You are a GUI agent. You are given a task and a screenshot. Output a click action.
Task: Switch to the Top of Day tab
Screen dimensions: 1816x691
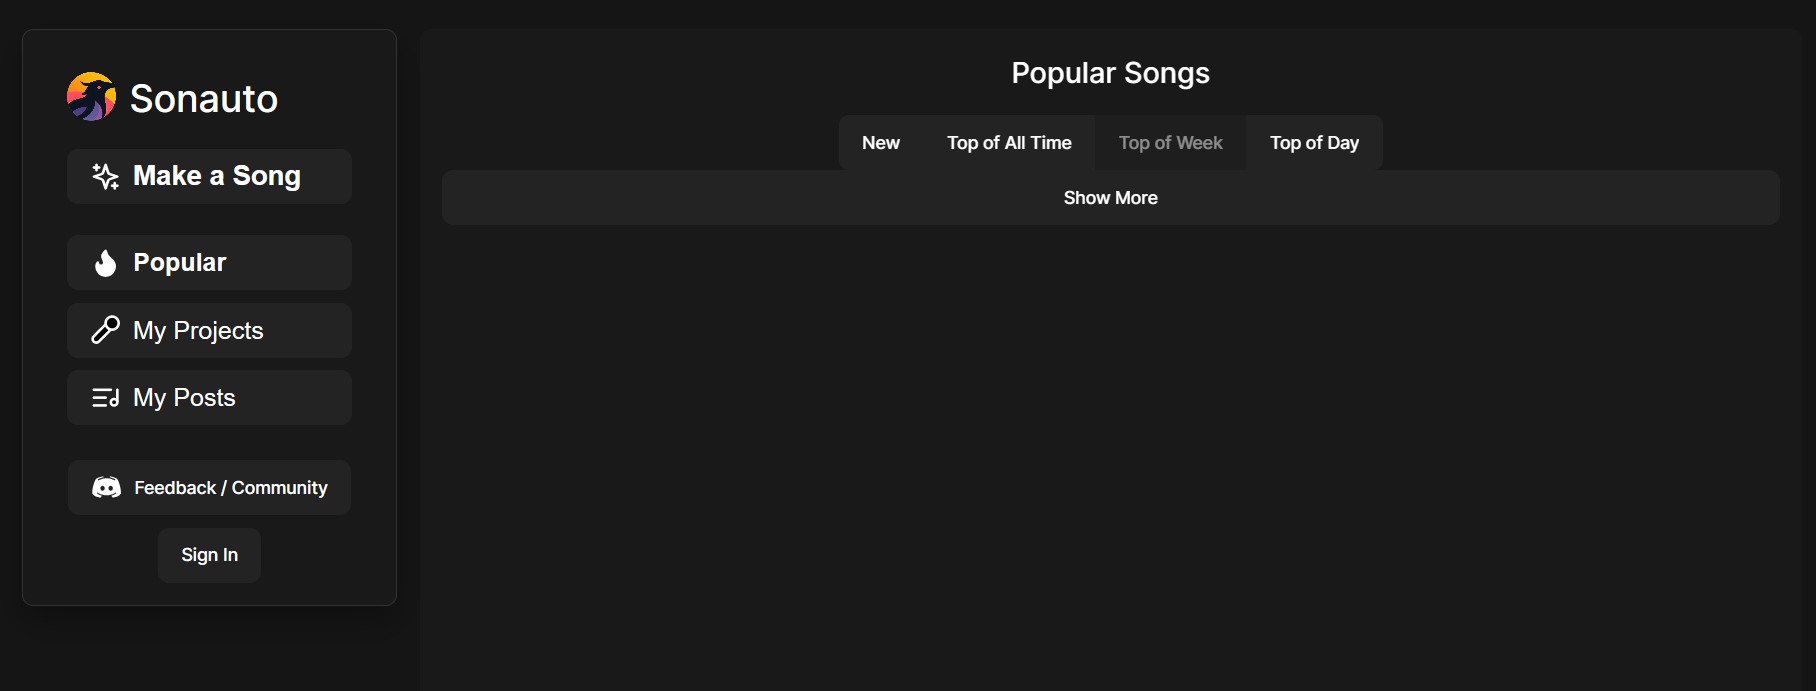coord(1314,143)
